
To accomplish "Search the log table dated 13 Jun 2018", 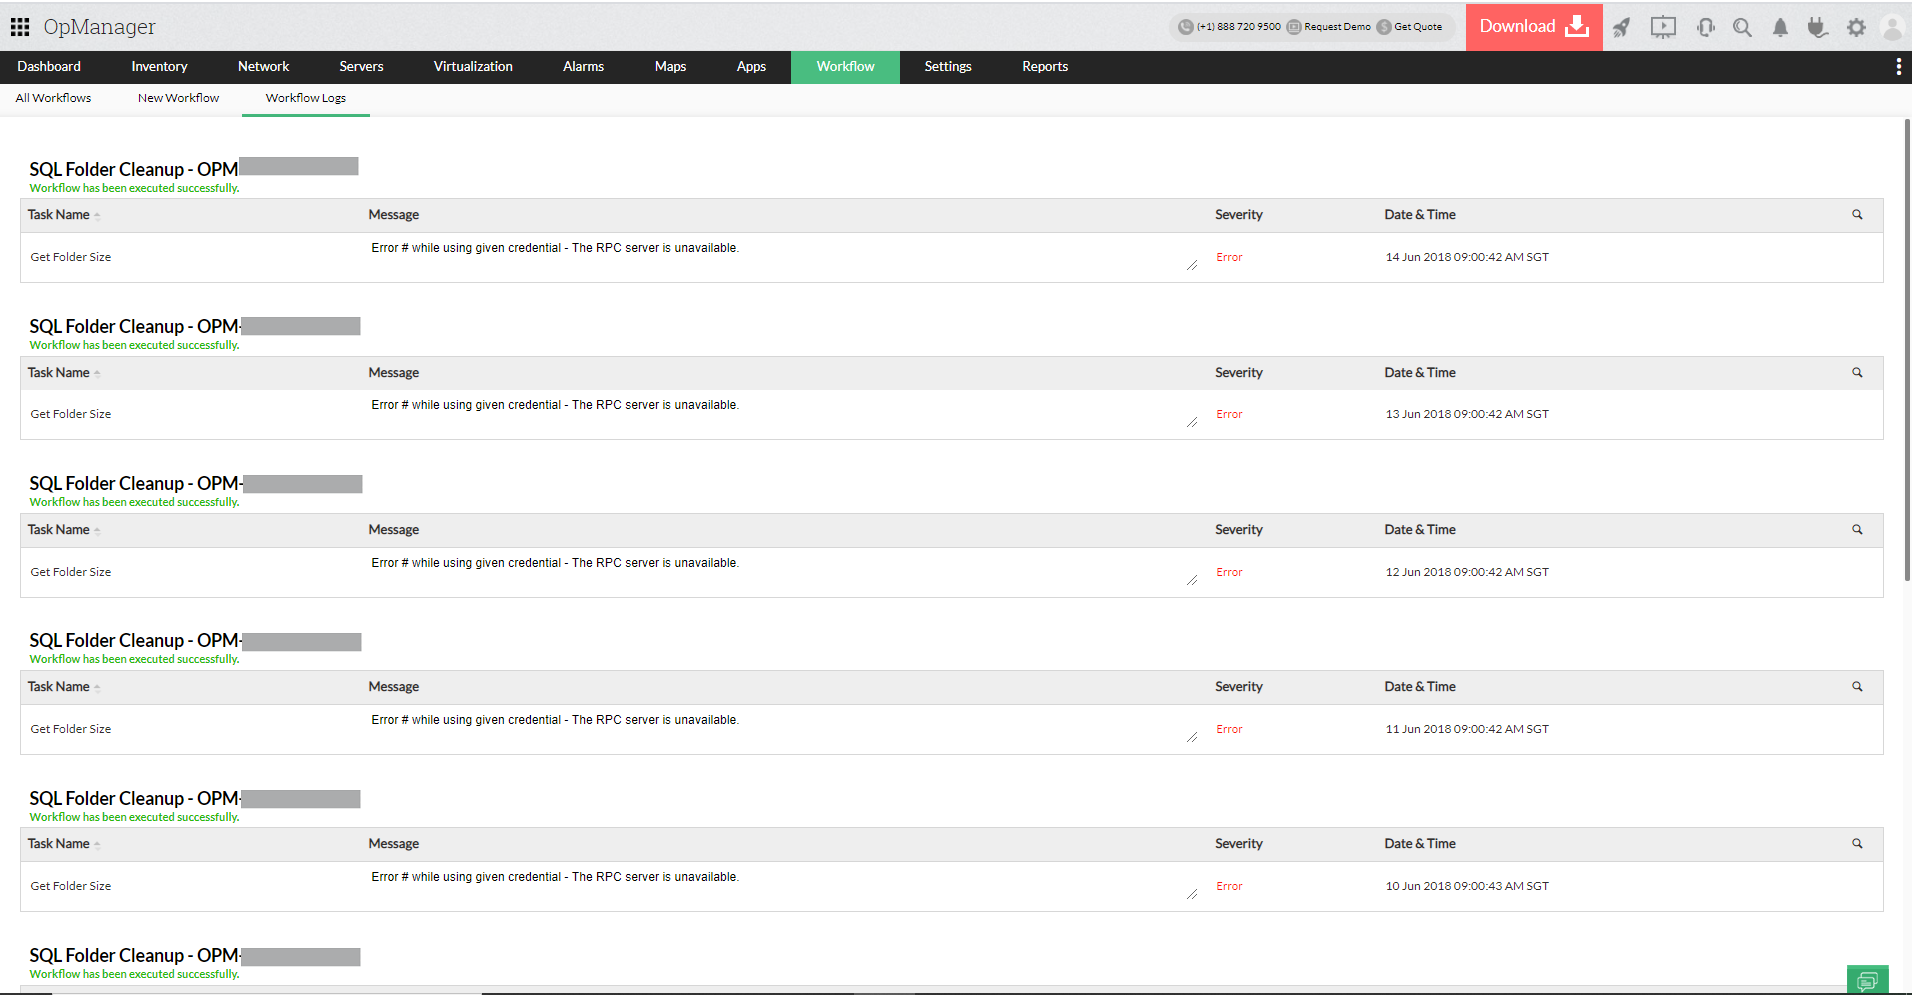I will pos(1857,373).
